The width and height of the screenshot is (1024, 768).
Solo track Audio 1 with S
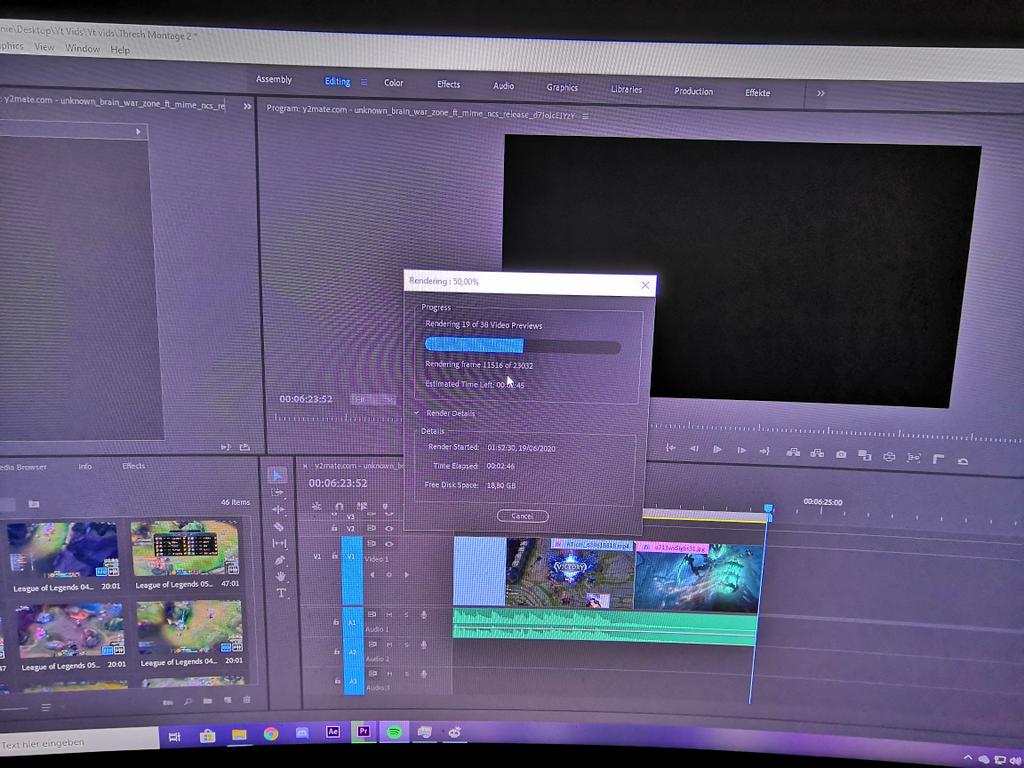click(406, 615)
